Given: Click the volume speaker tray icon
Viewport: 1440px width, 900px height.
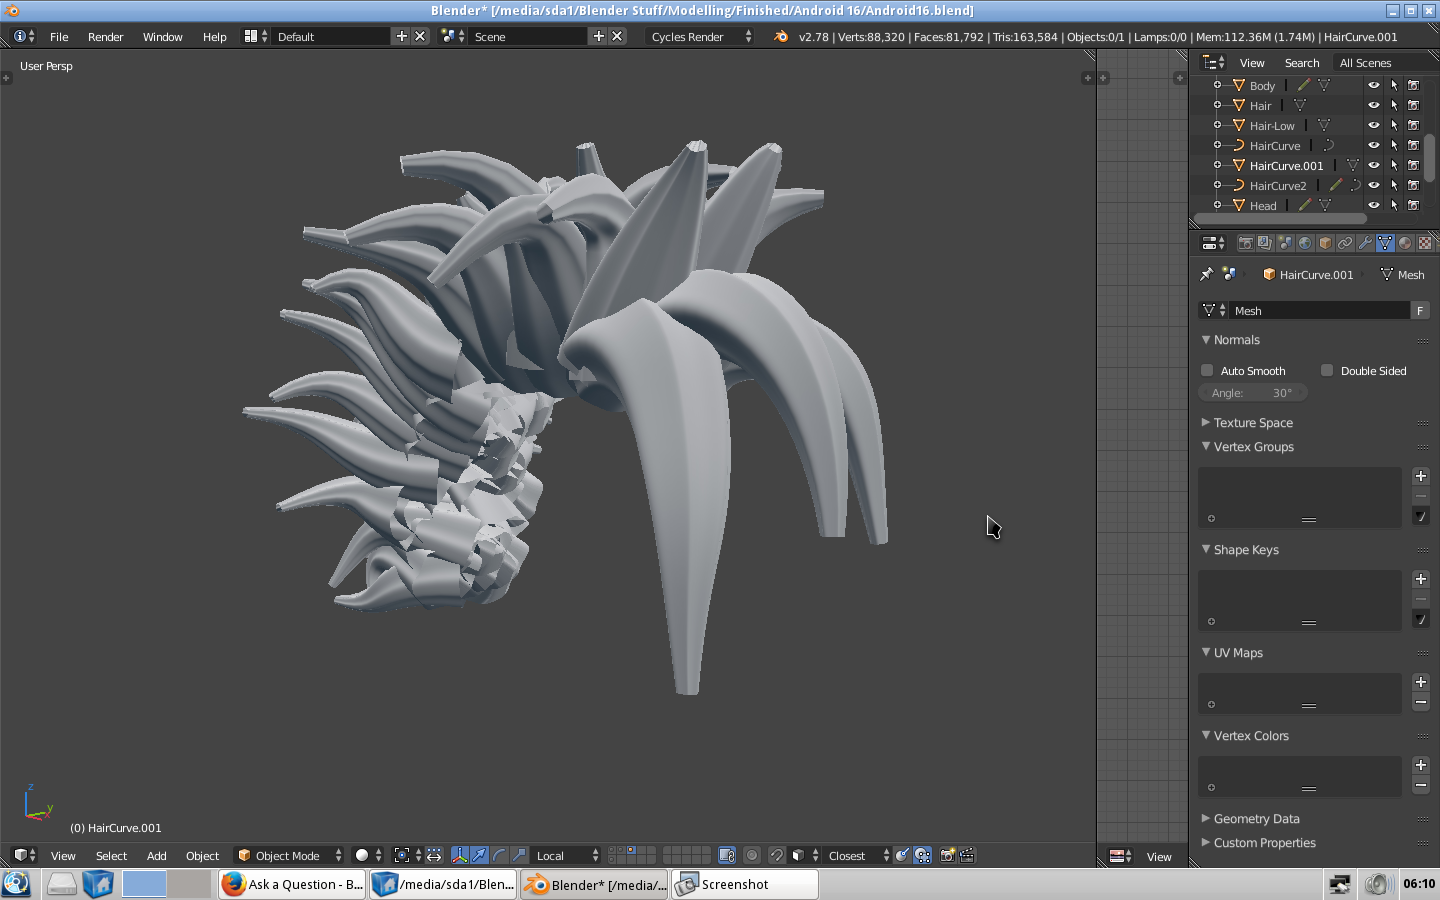Looking at the screenshot, I should tap(1378, 884).
